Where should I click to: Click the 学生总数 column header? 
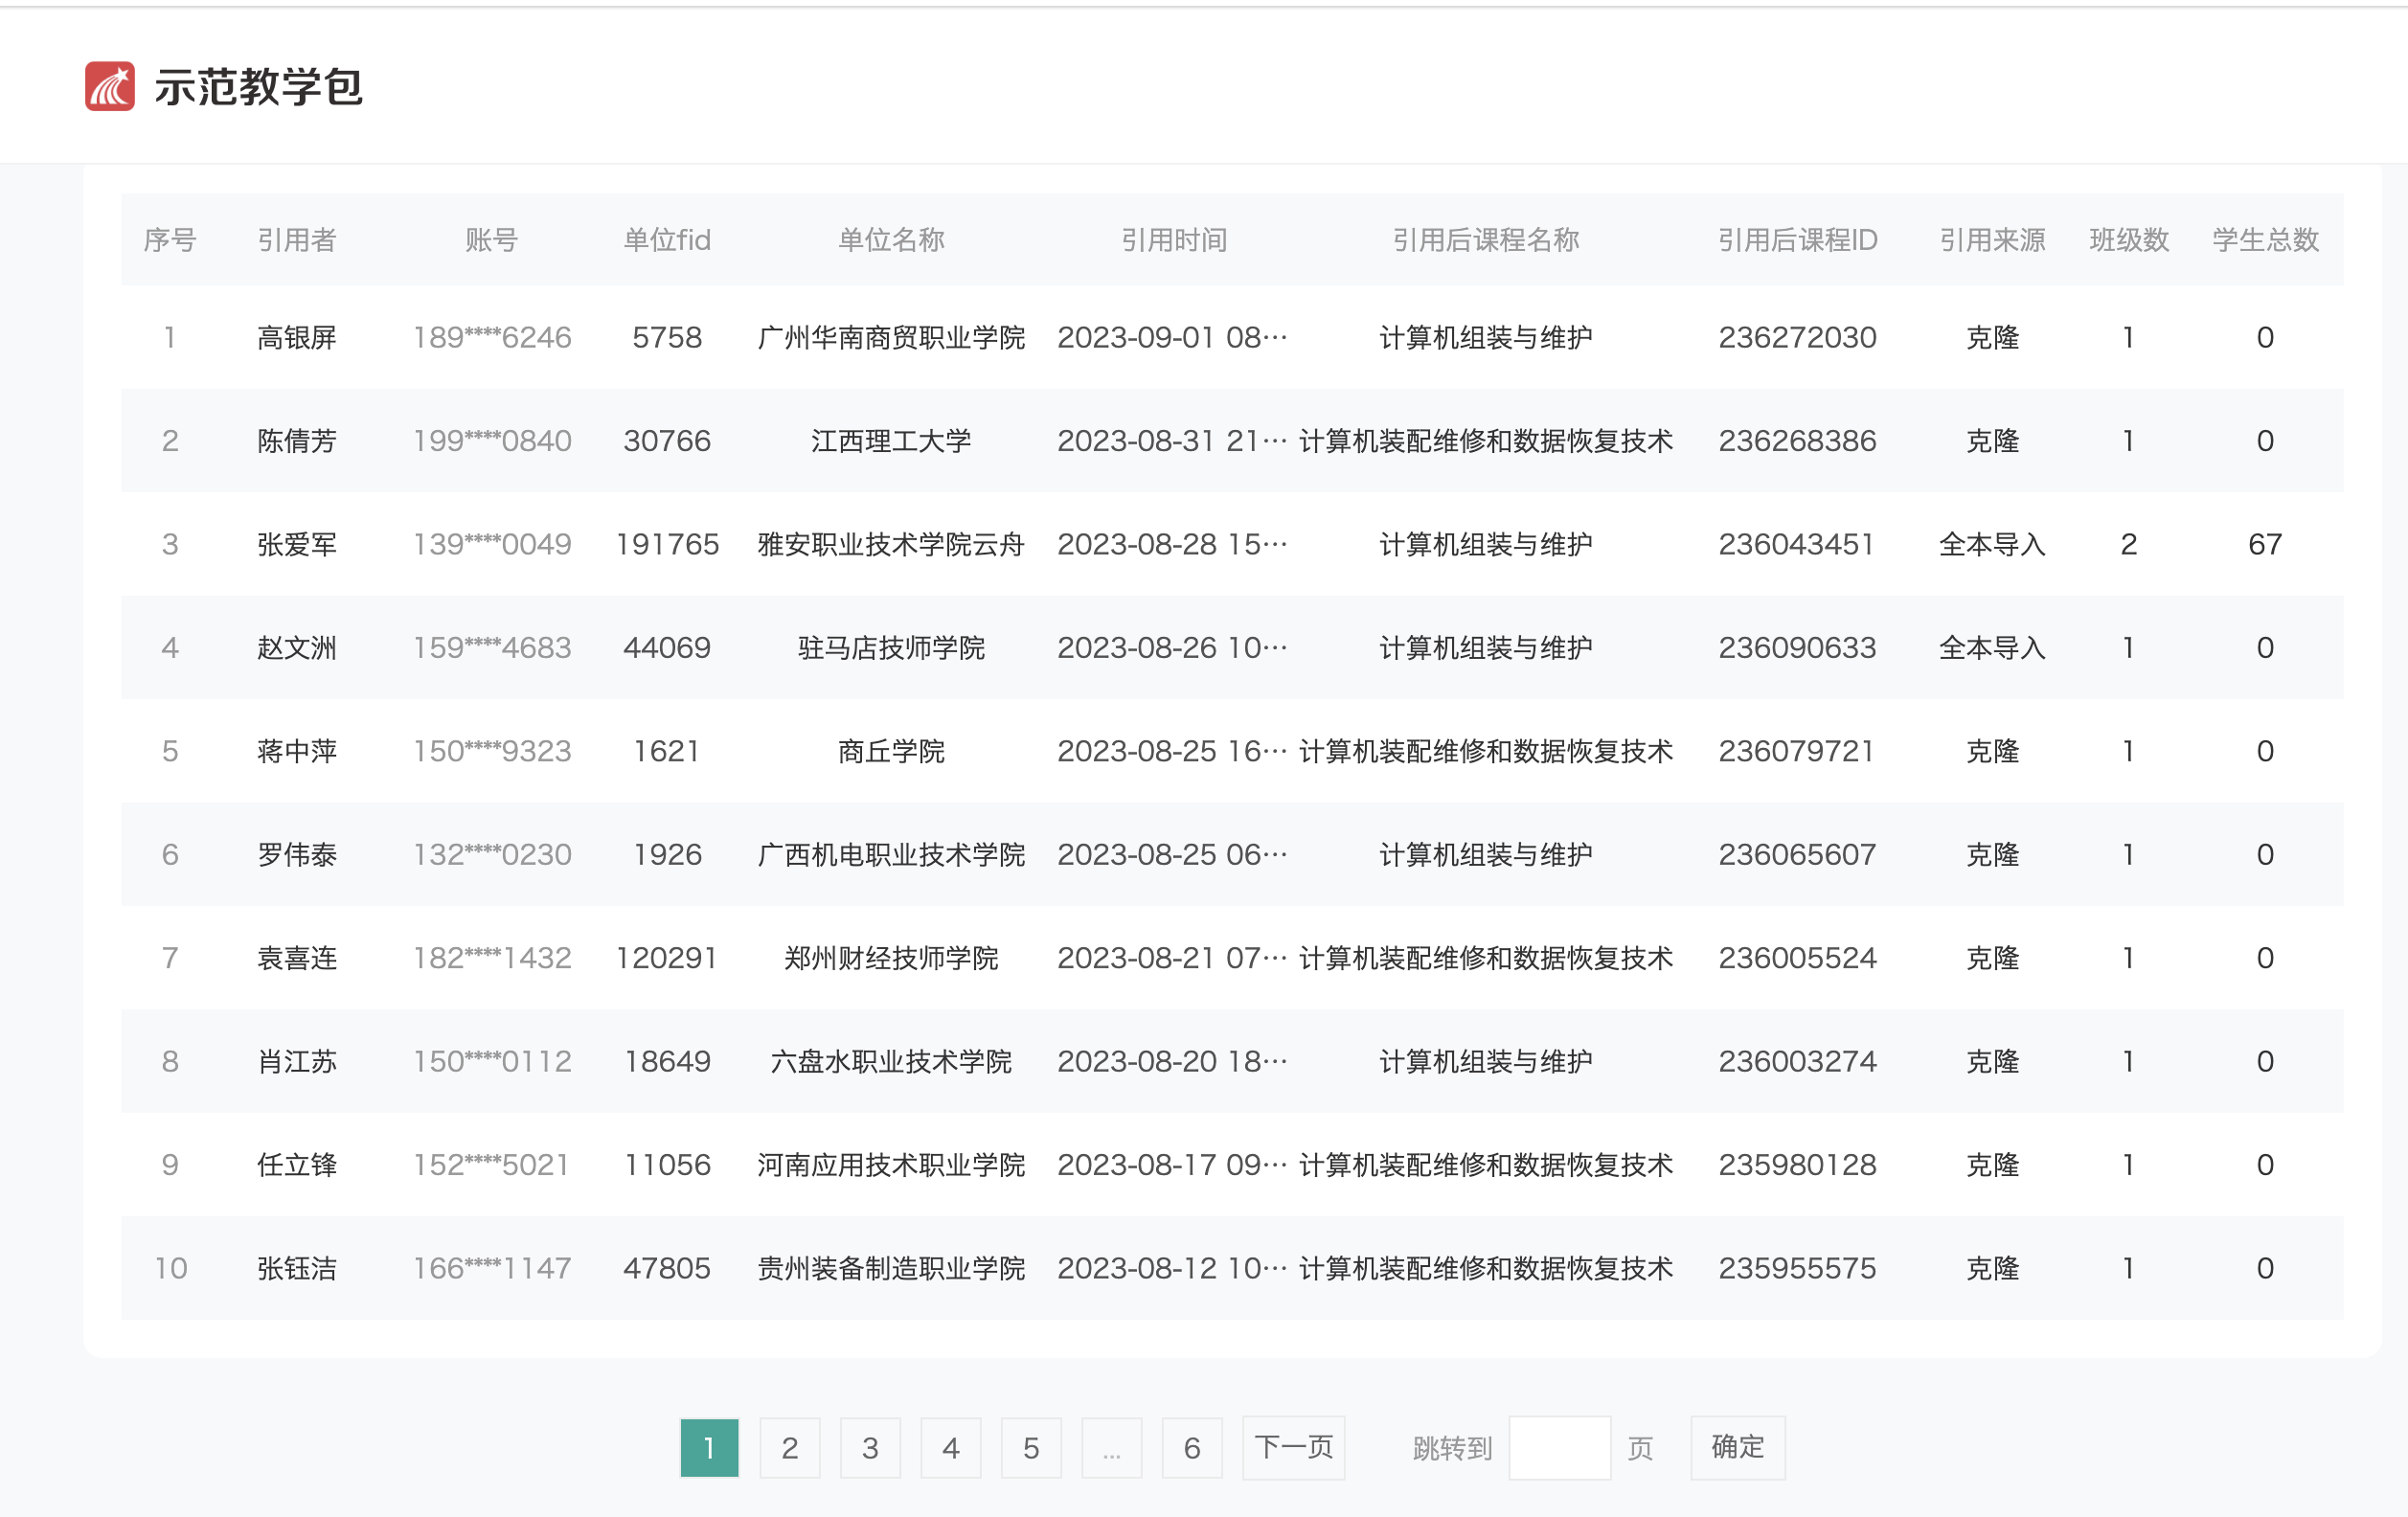click(x=2264, y=240)
